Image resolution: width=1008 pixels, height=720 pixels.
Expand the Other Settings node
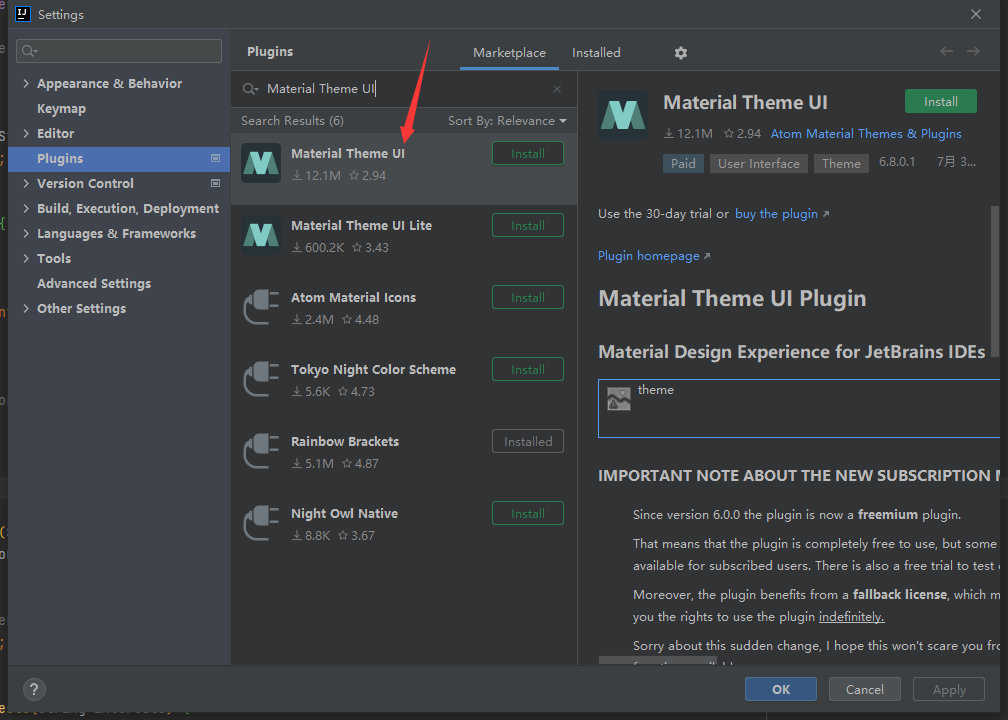26,309
